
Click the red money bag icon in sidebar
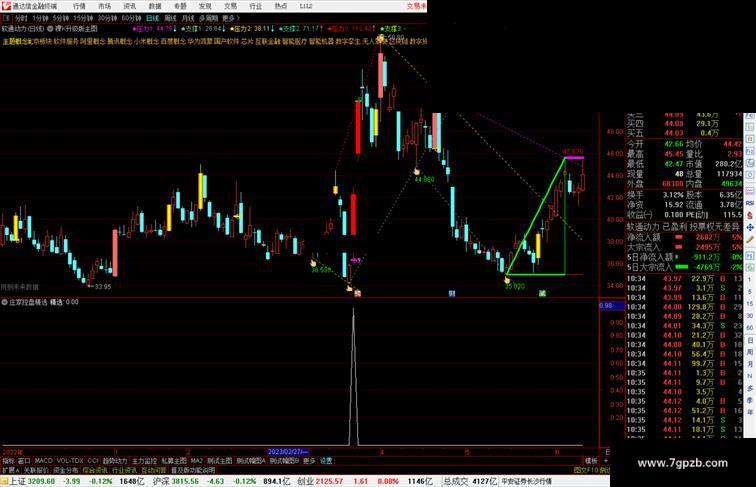click(x=750, y=215)
